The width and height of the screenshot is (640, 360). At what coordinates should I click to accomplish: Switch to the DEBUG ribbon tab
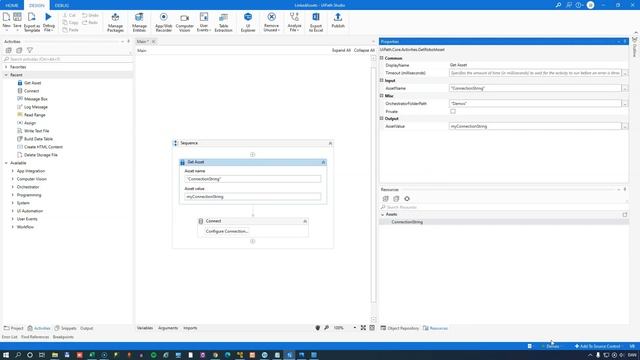(62, 5)
